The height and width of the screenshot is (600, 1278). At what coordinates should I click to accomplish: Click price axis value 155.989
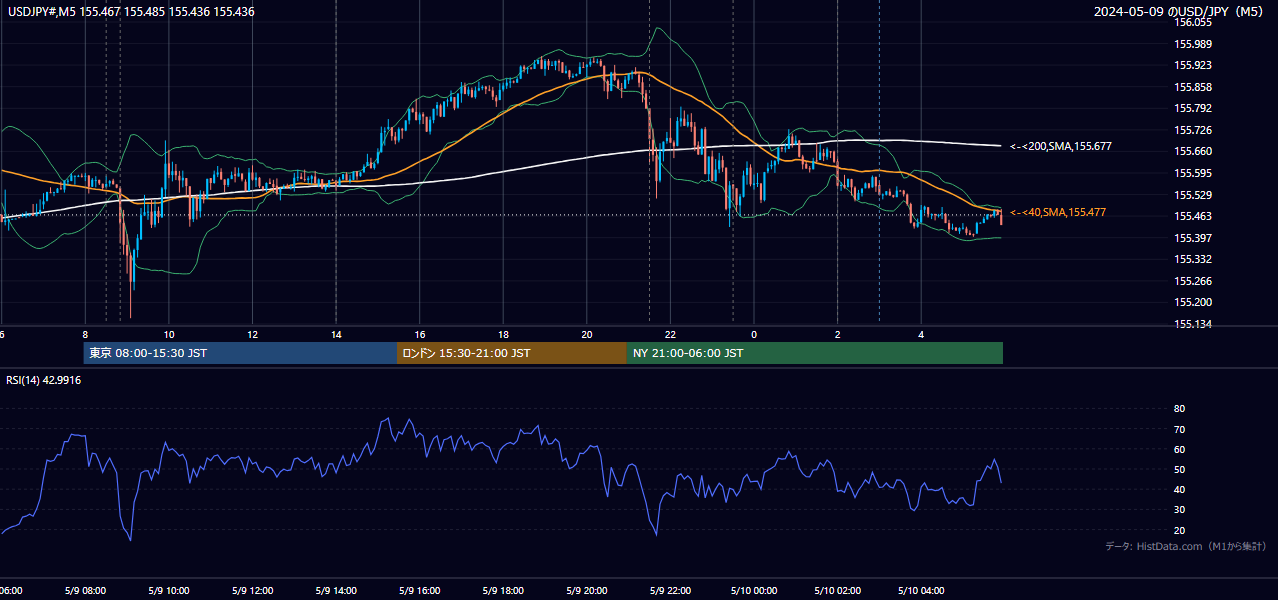[1192, 44]
